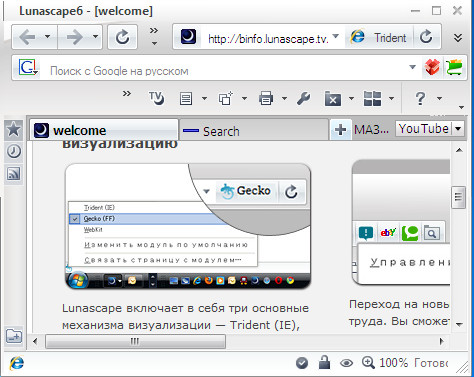The image size is (474, 377).
Task: Toggle the eye icon in the status bar
Action: [347, 363]
